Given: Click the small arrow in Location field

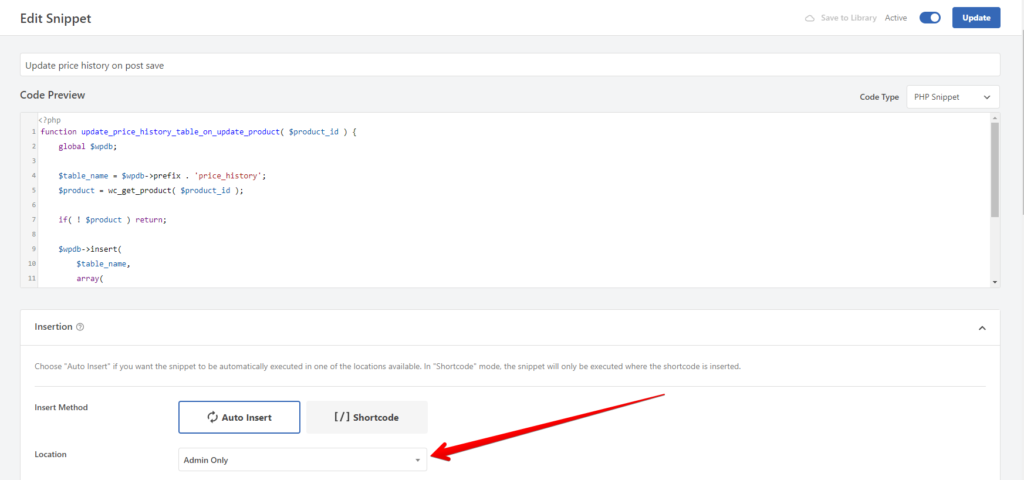Looking at the screenshot, I should point(417,460).
